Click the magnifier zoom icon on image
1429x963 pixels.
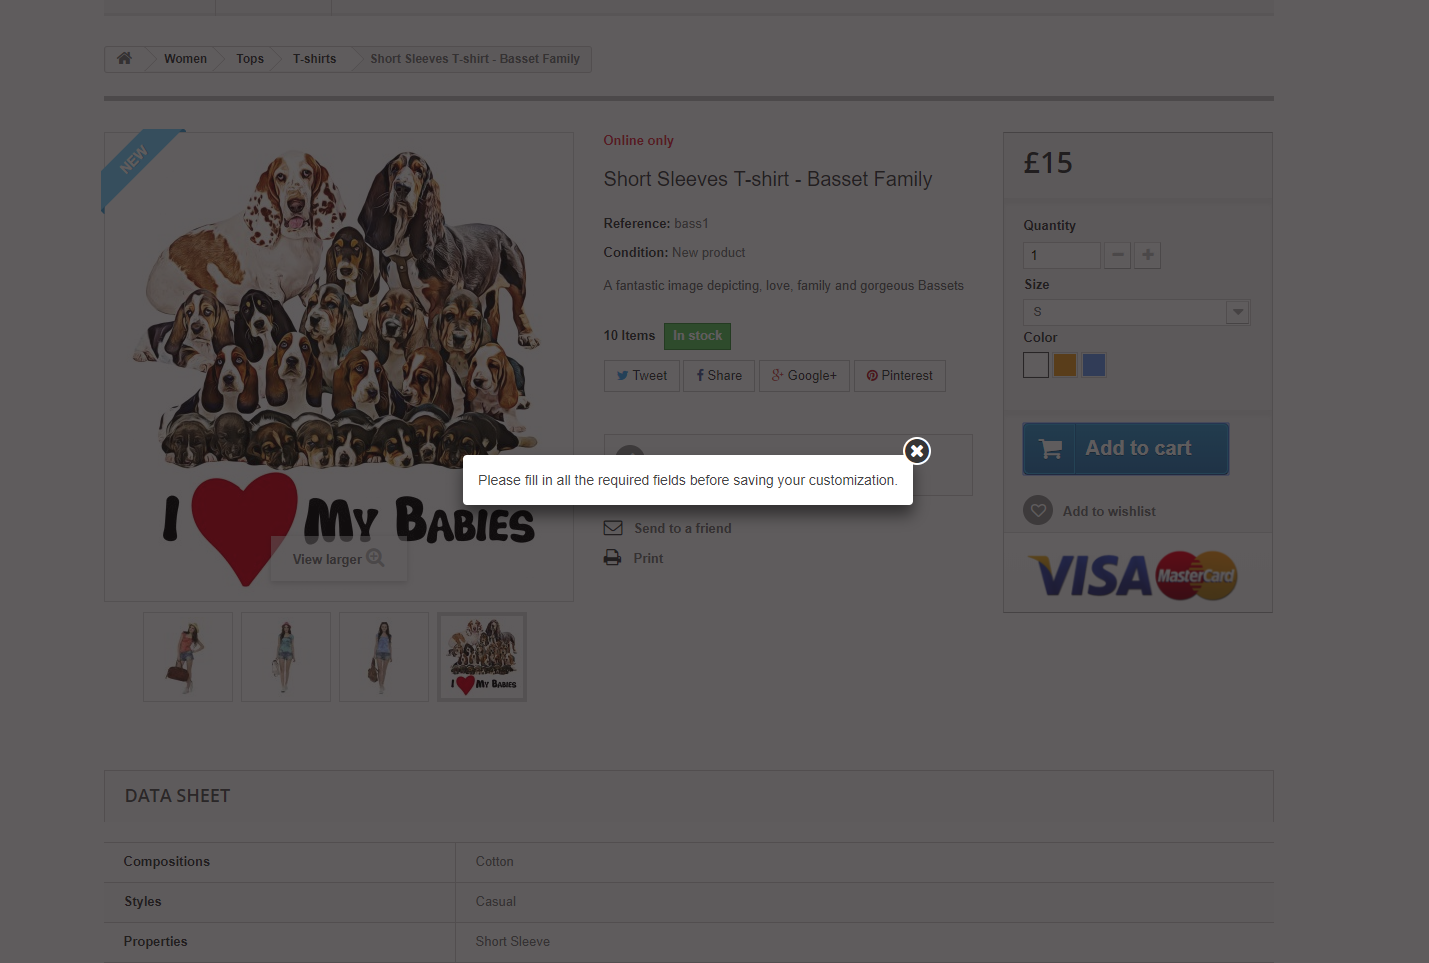[x=375, y=558]
